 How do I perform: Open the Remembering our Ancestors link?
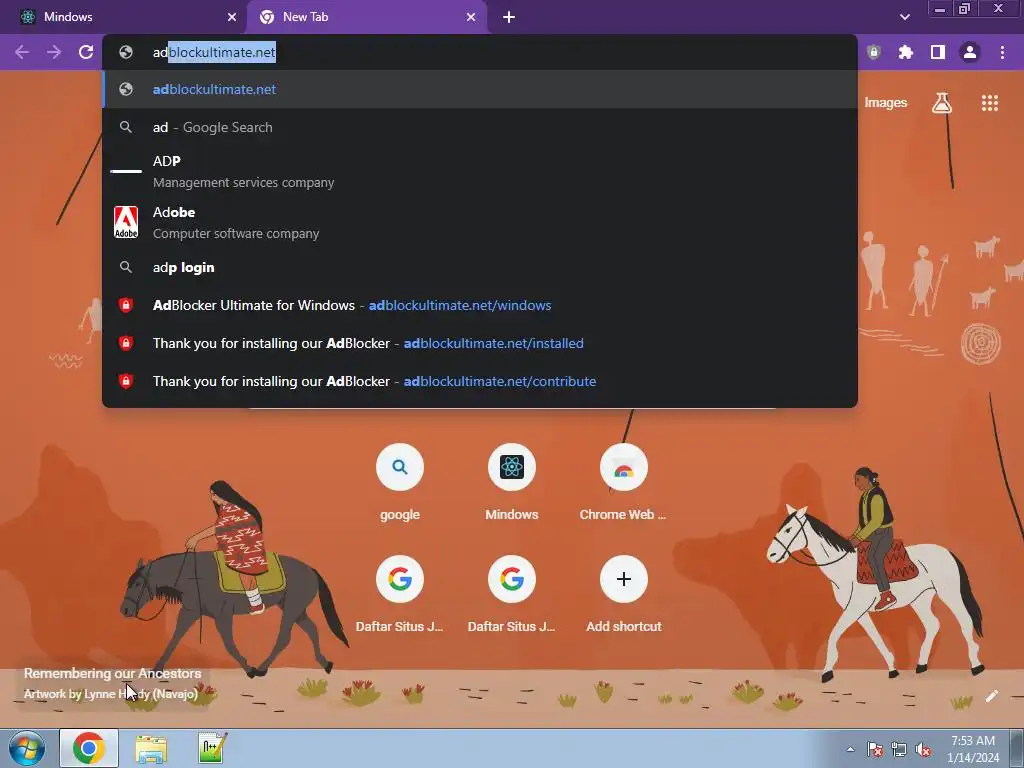click(112, 673)
